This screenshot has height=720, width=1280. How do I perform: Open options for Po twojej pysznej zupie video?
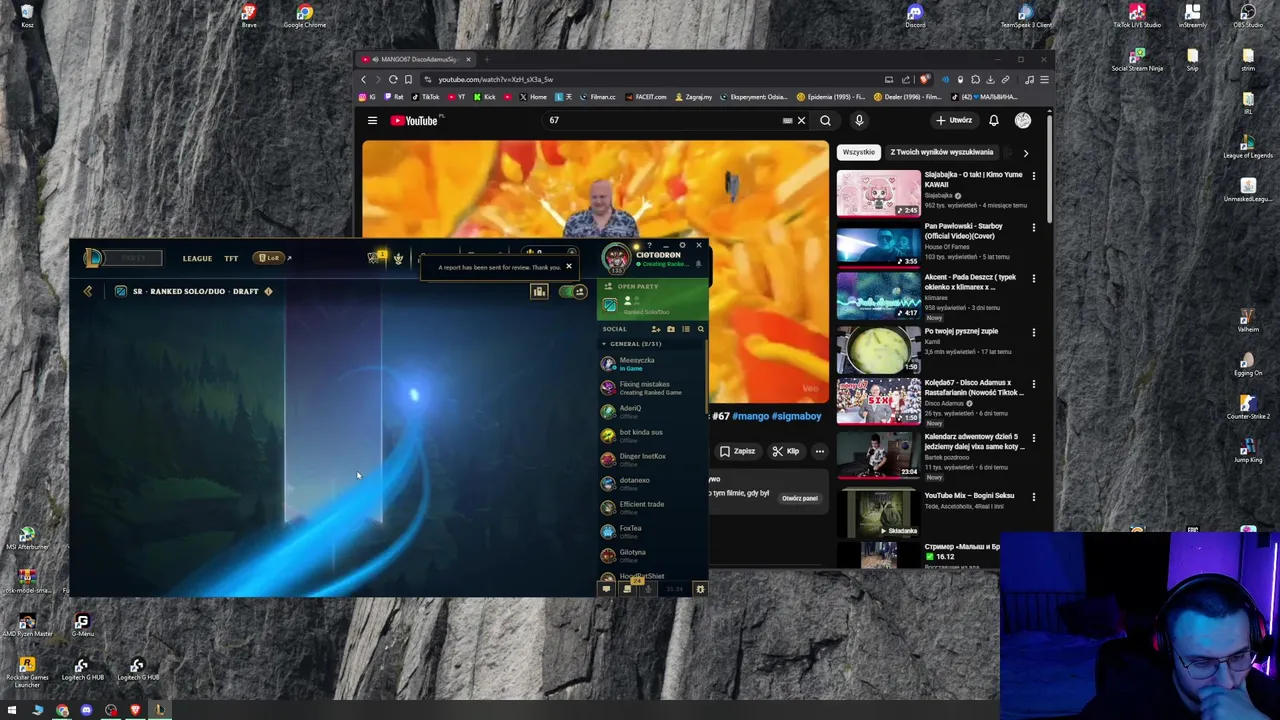click(x=1034, y=331)
